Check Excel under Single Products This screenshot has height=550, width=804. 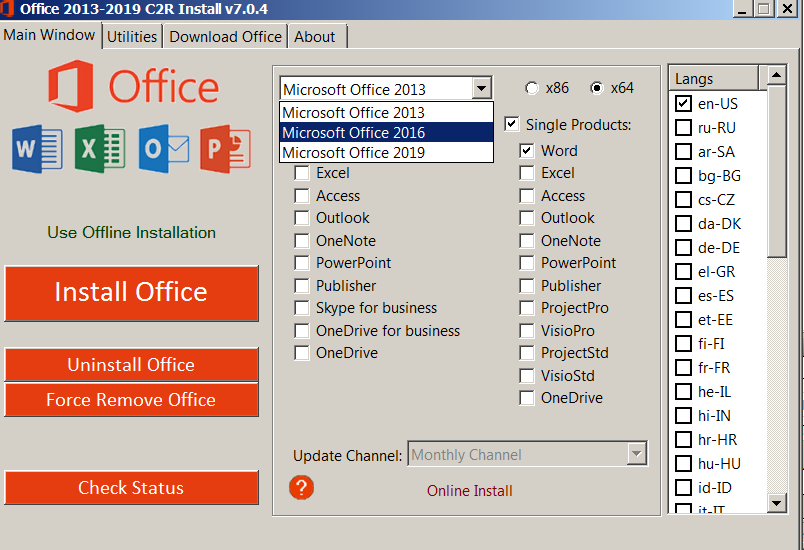[527, 173]
